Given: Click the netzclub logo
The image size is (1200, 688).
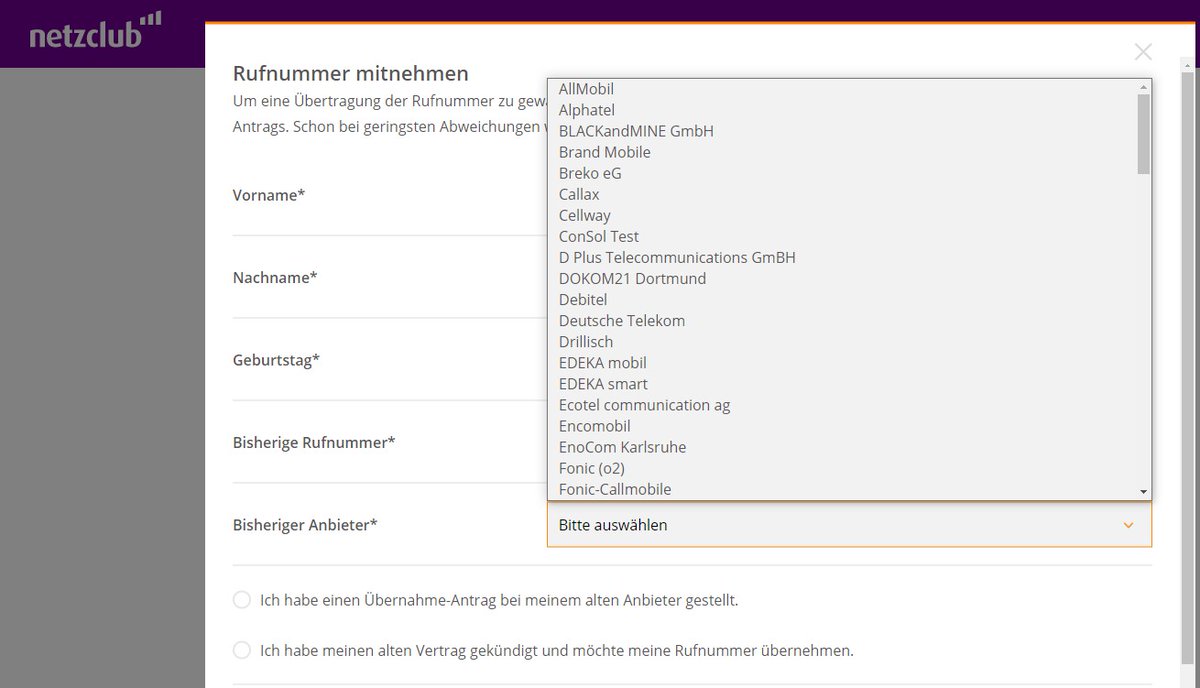Looking at the screenshot, I should [x=95, y=31].
